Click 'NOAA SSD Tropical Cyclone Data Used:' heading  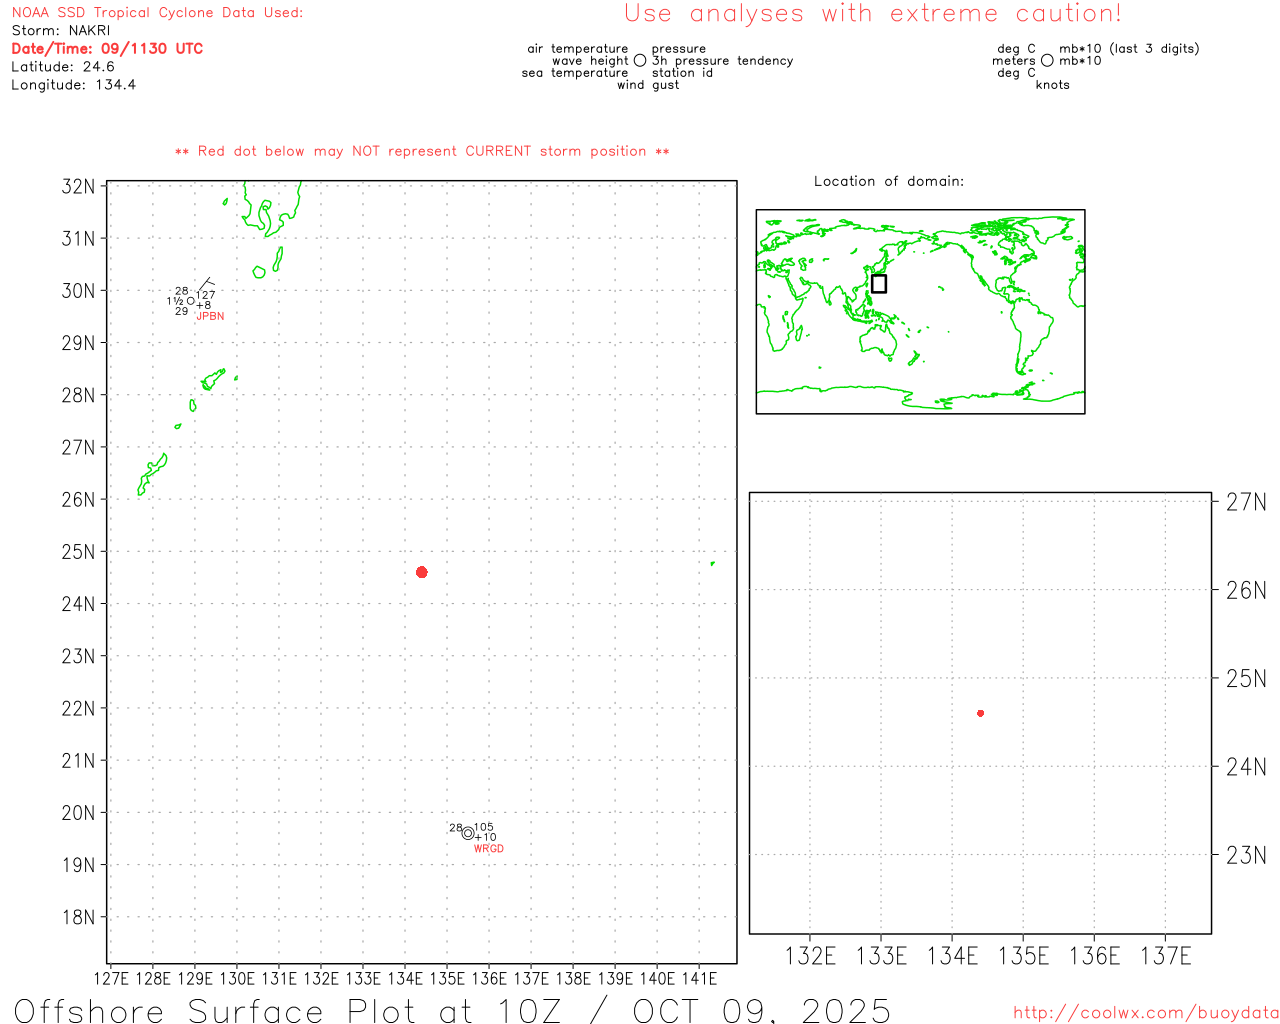point(157,13)
